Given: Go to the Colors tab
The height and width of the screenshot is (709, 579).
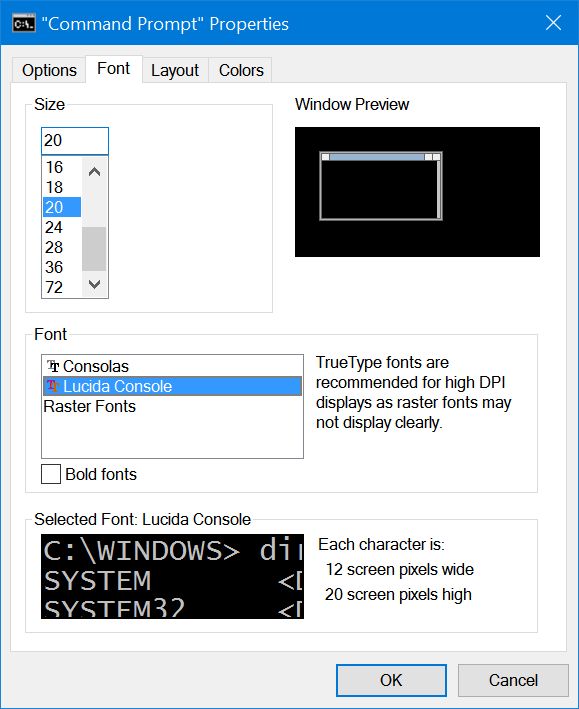Looking at the screenshot, I should (x=241, y=70).
